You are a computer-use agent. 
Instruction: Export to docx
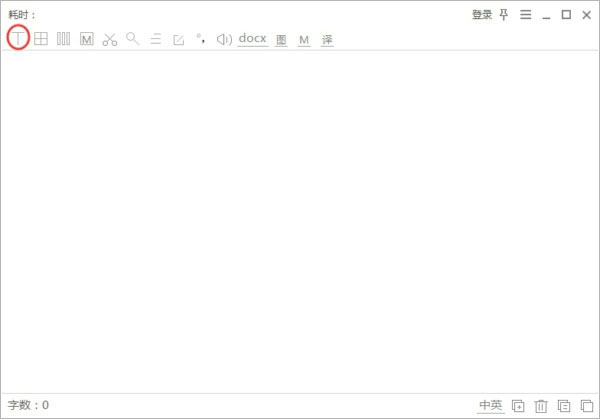click(252, 39)
